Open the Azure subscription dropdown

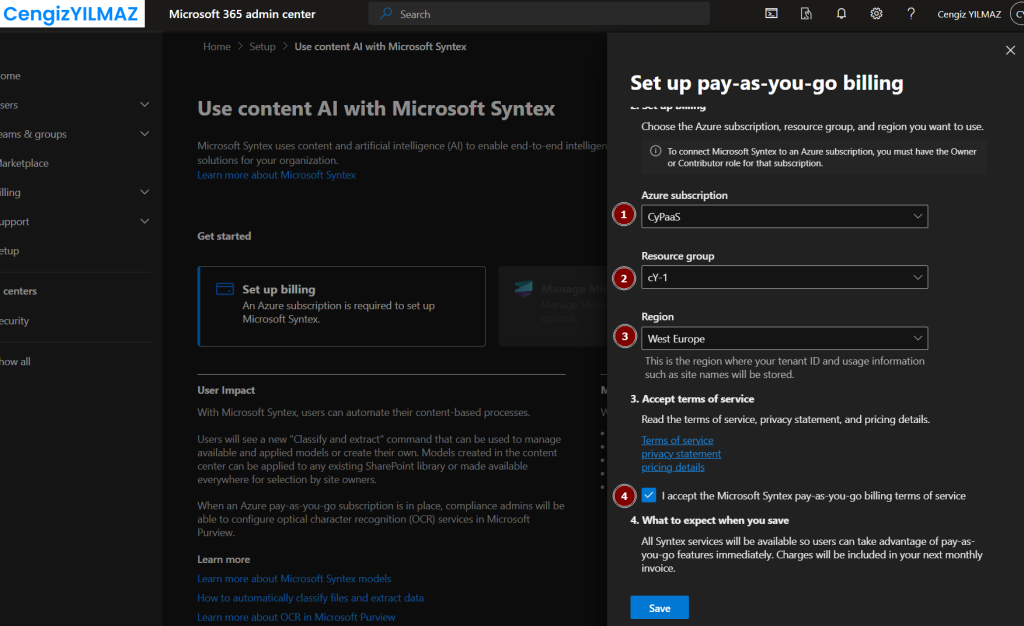(784, 216)
